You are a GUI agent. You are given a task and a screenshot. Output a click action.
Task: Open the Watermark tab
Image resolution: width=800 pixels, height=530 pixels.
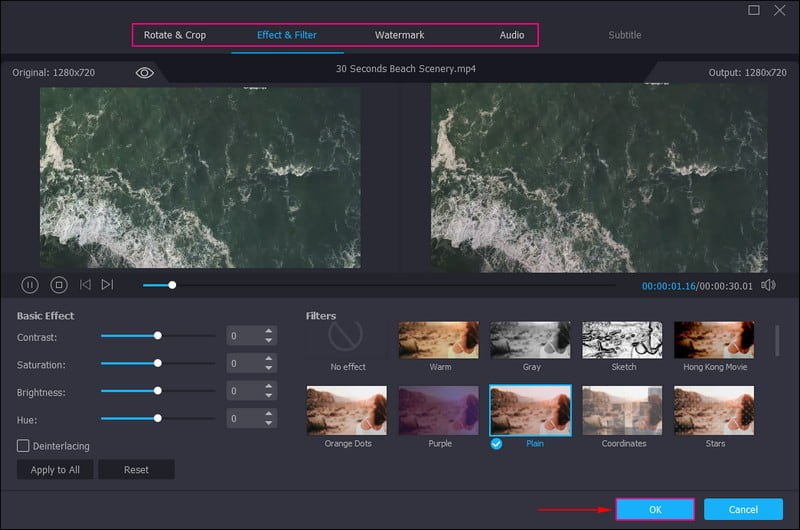point(400,35)
